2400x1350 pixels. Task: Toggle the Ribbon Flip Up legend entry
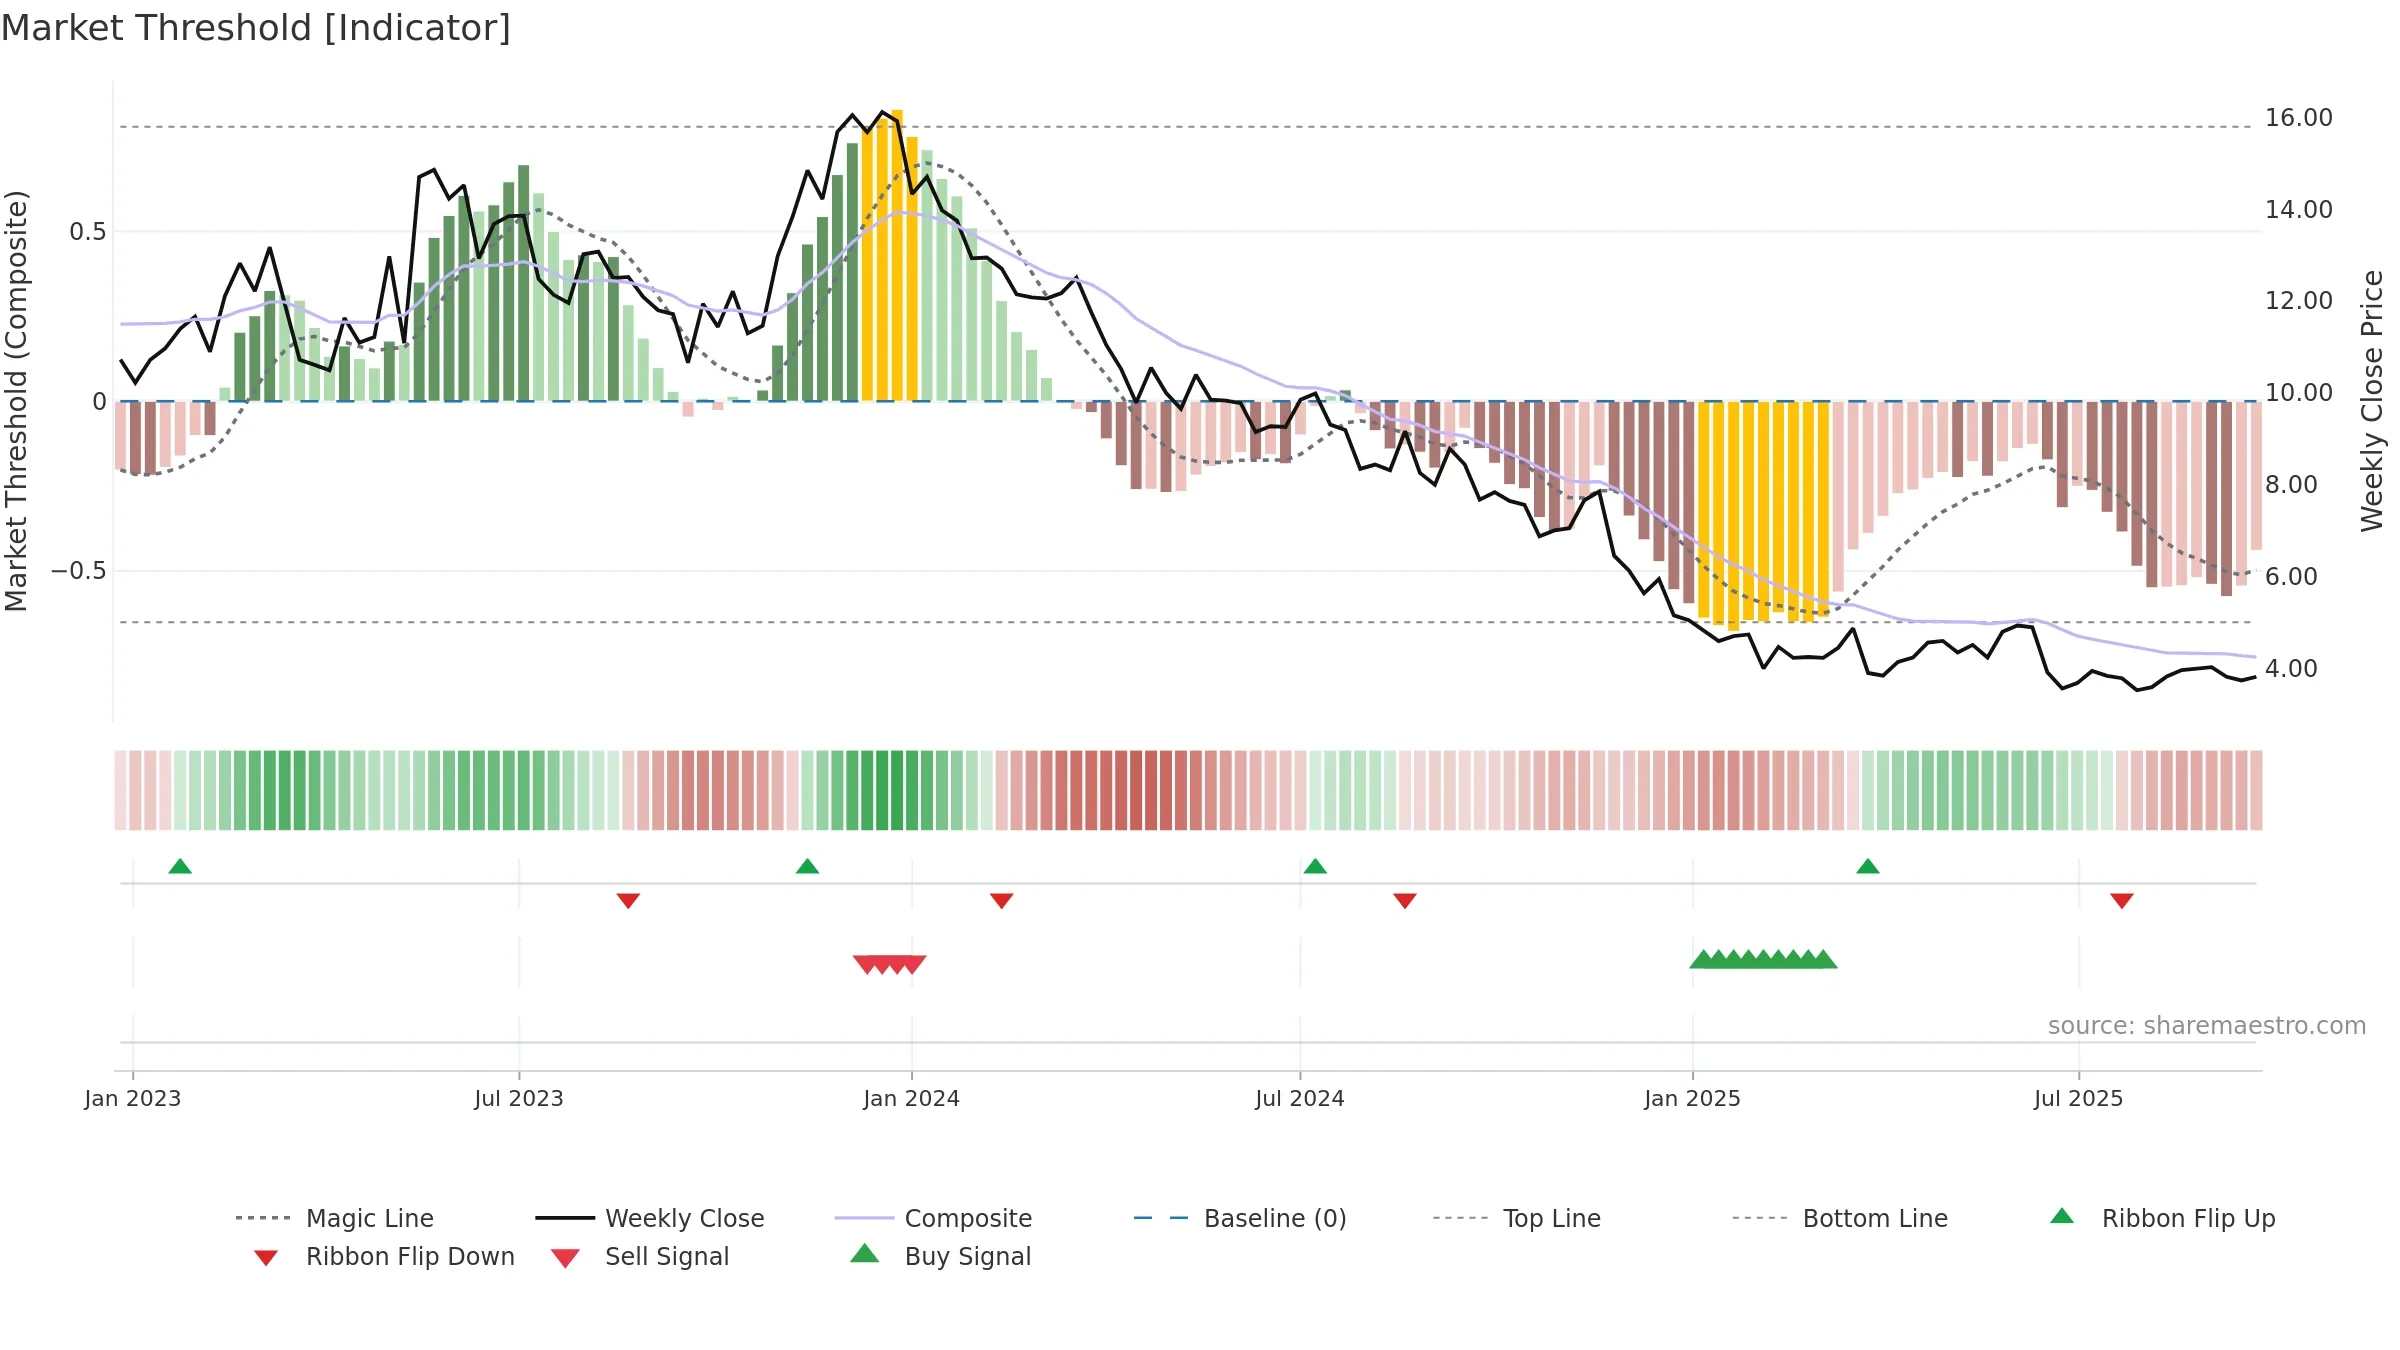coord(2162,1218)
